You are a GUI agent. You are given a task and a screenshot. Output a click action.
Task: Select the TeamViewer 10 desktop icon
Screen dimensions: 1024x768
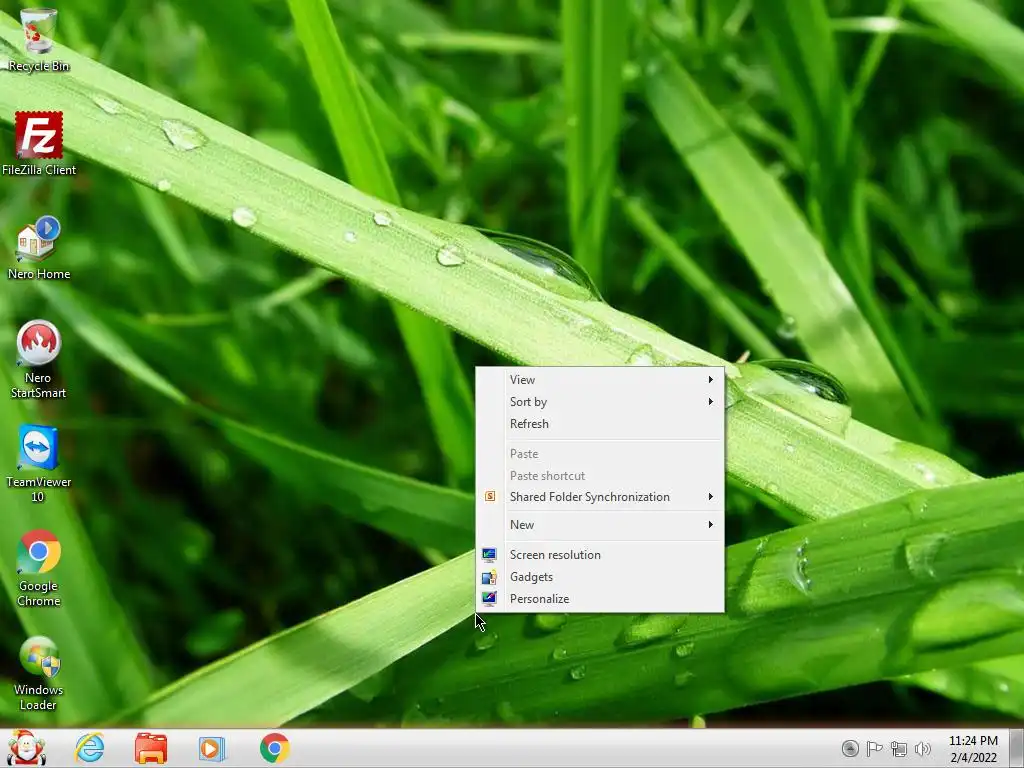click(x=39, y=464)
